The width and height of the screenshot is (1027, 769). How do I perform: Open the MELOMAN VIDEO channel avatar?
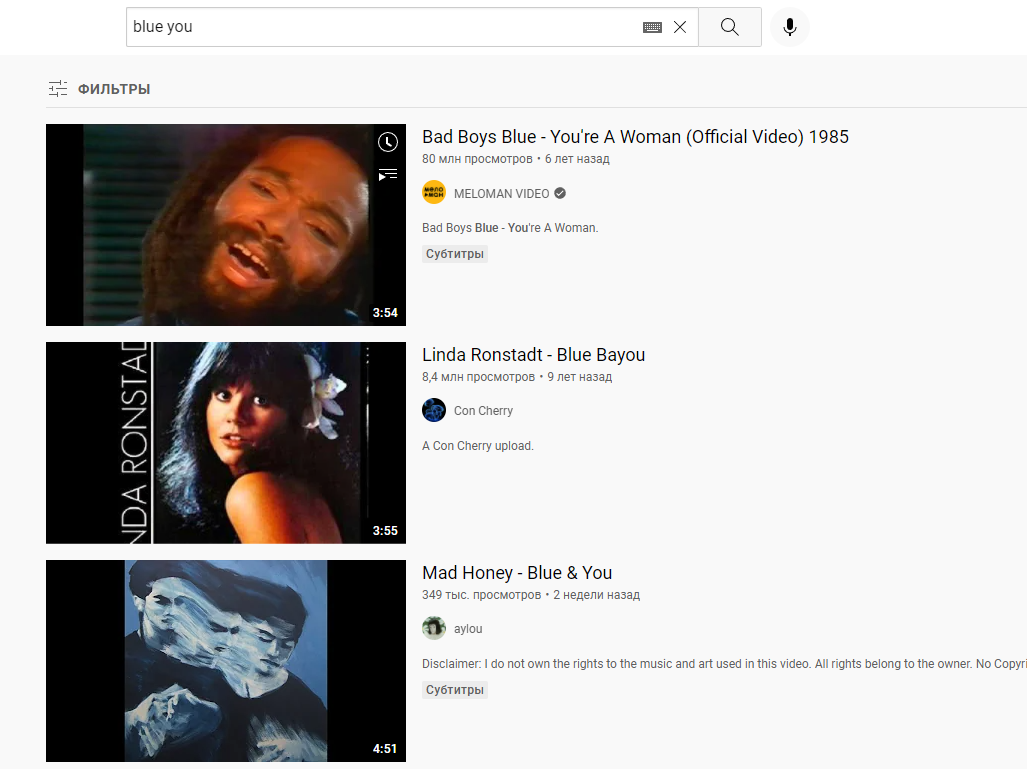(434, 193)
